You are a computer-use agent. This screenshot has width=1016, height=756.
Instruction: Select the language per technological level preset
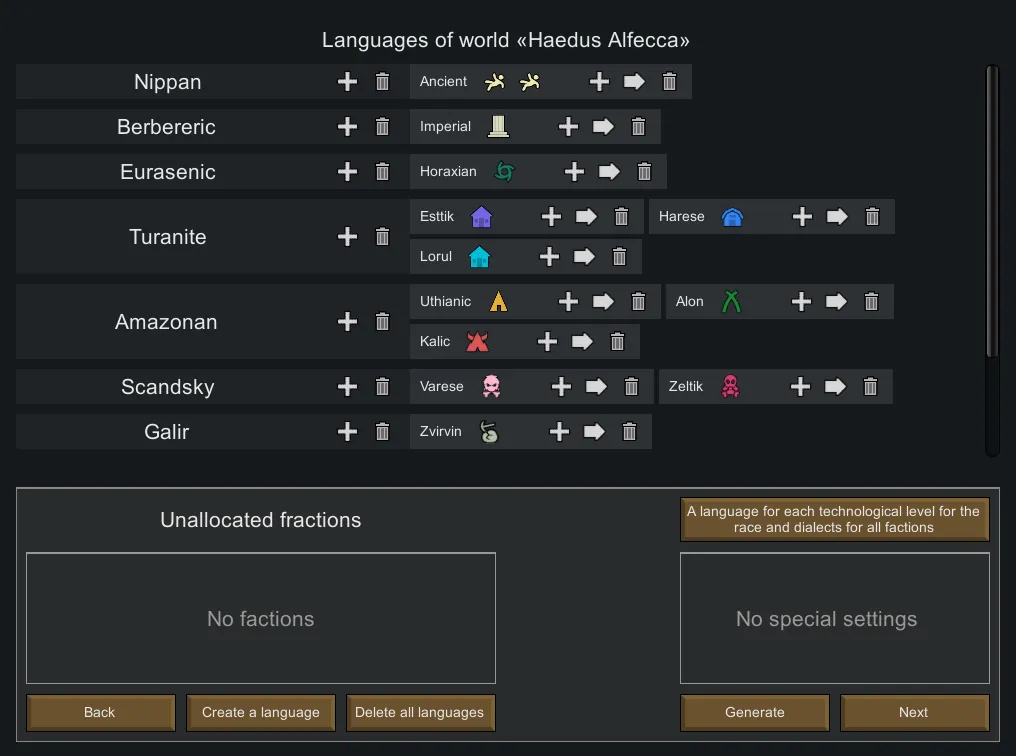pyautogui.click(x=834, y=519)
